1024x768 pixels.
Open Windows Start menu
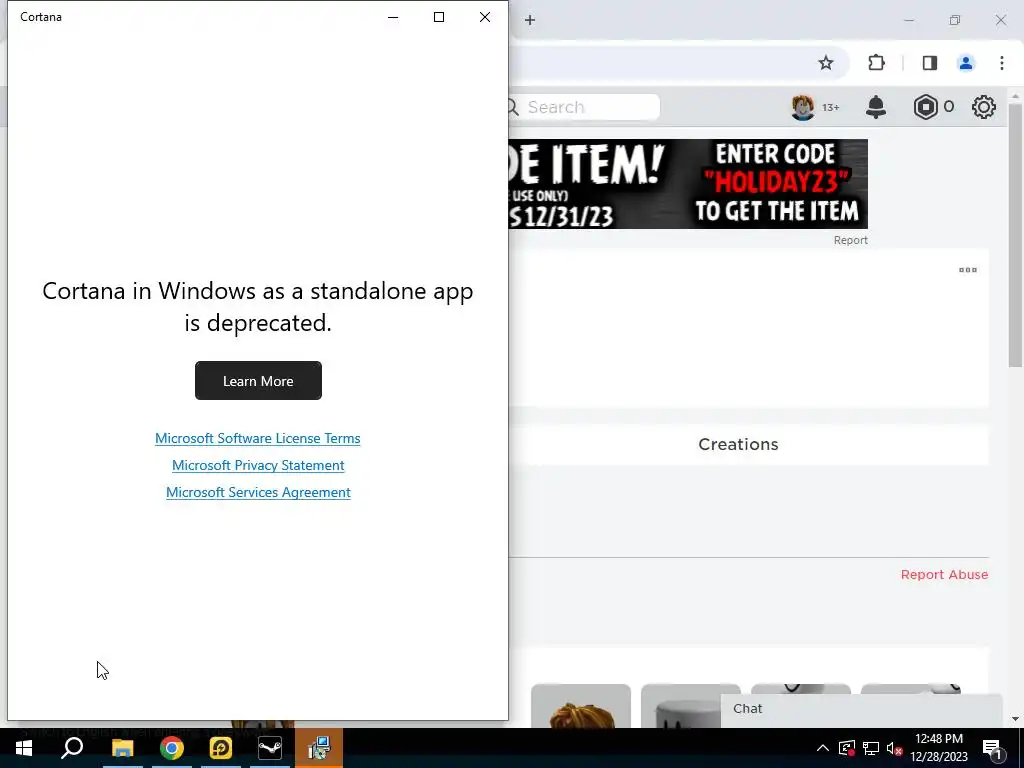[24, 748]
